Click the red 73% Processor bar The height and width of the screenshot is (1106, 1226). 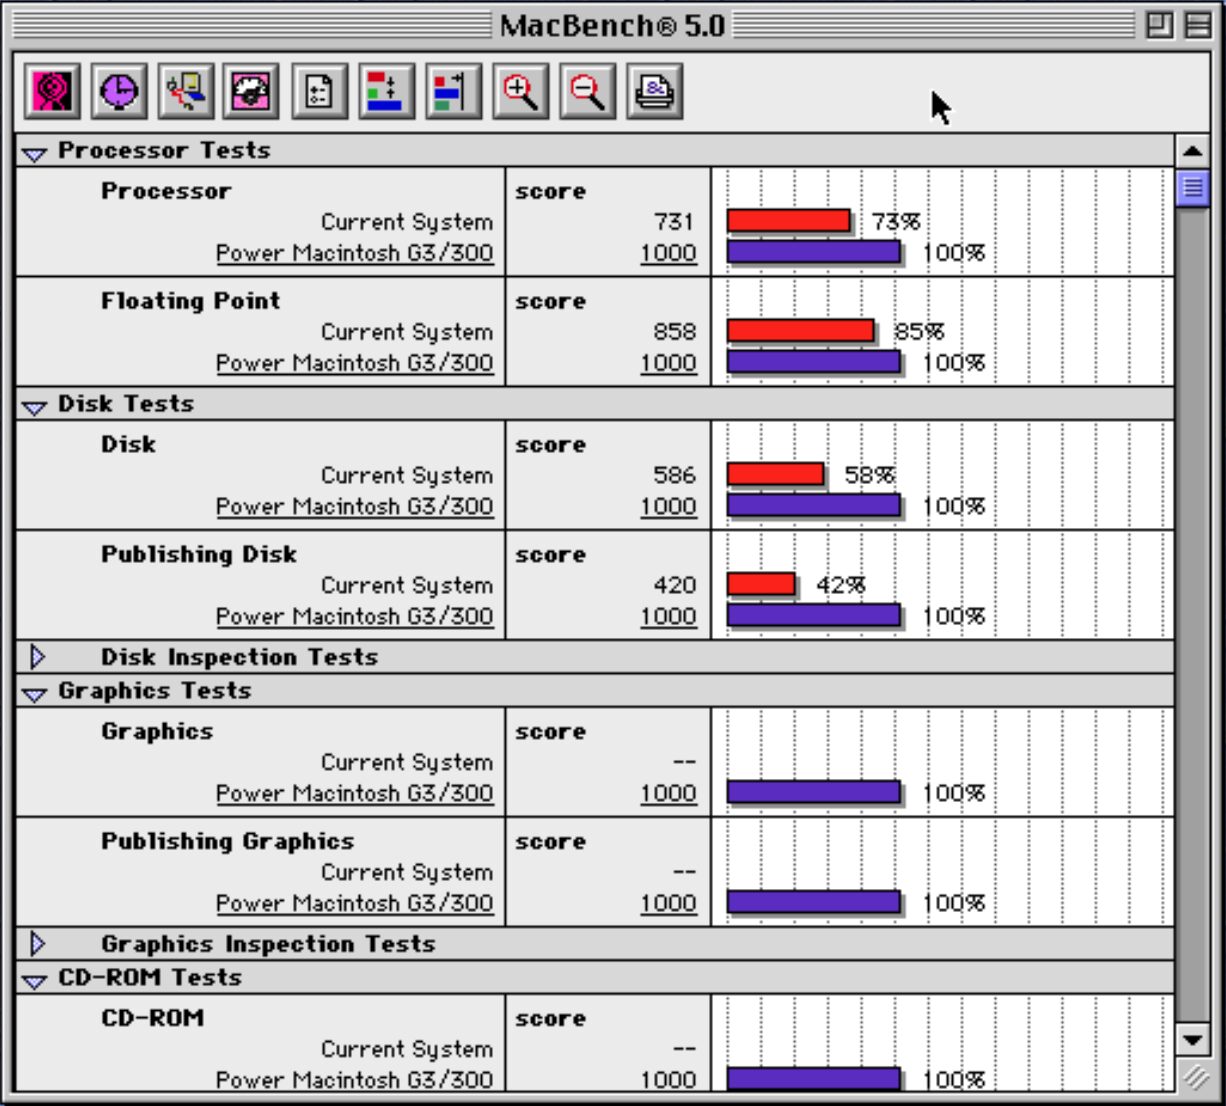pyautogui.click(x=789, y=220)
